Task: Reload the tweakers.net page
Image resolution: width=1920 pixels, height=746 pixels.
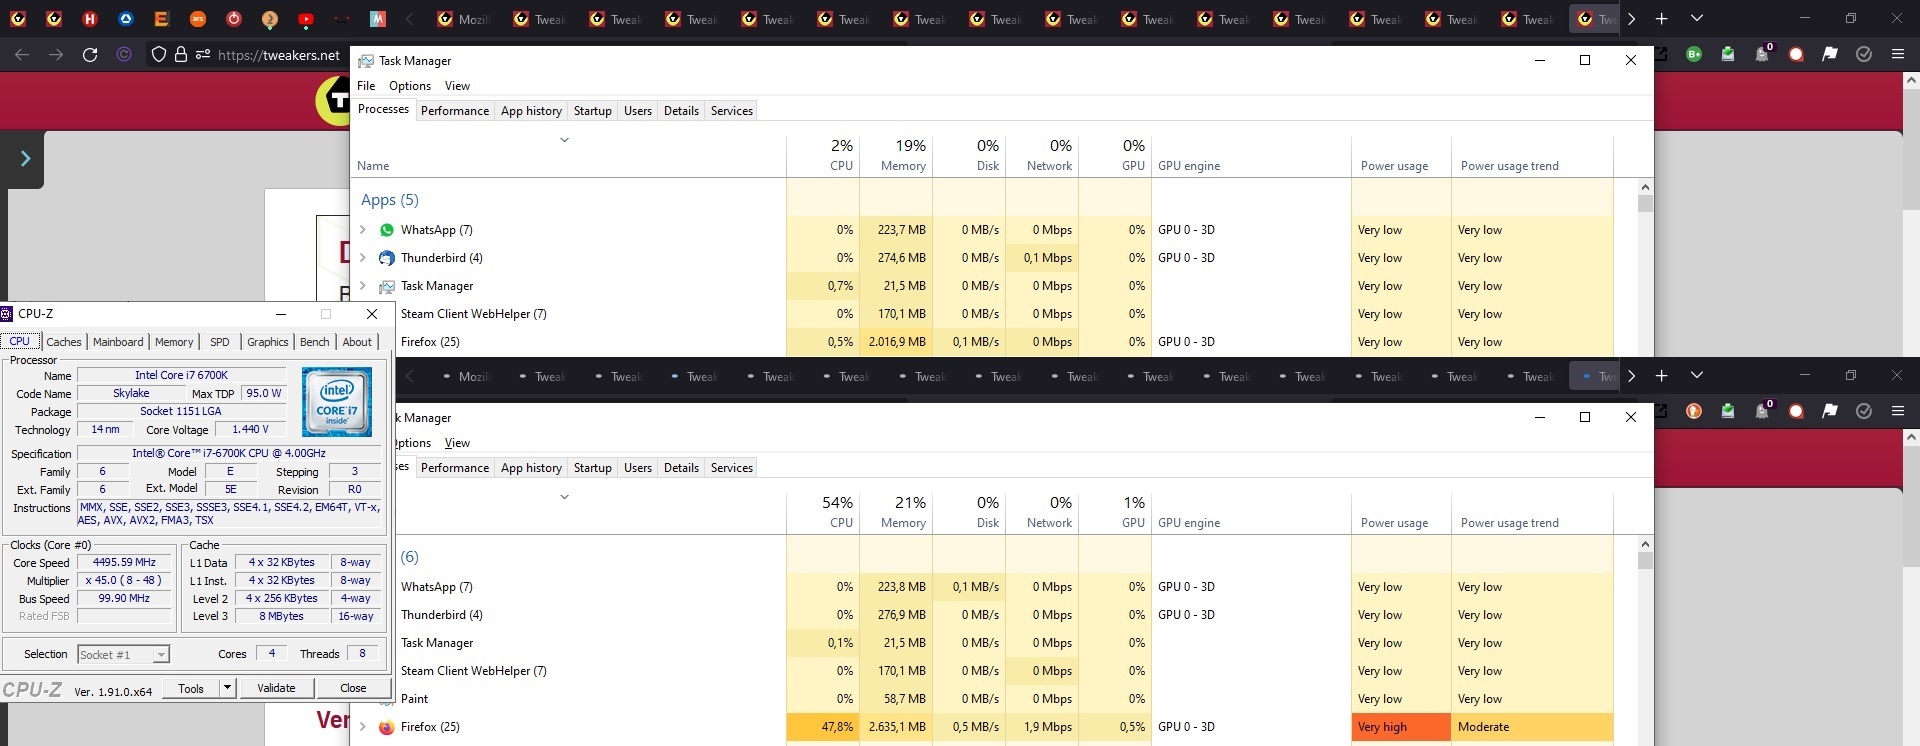Action: click(x=90, y=55)
